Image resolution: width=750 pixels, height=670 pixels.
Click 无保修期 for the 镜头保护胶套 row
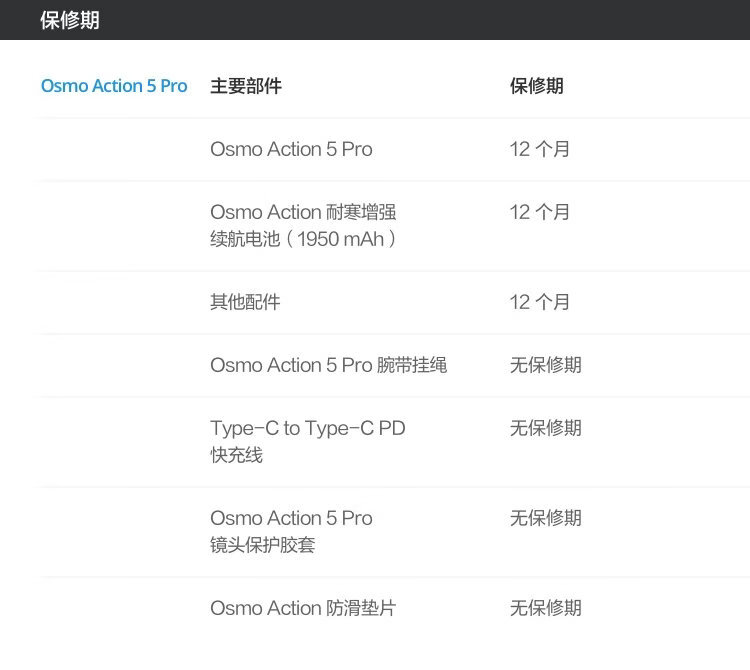(x=545, y=518)
